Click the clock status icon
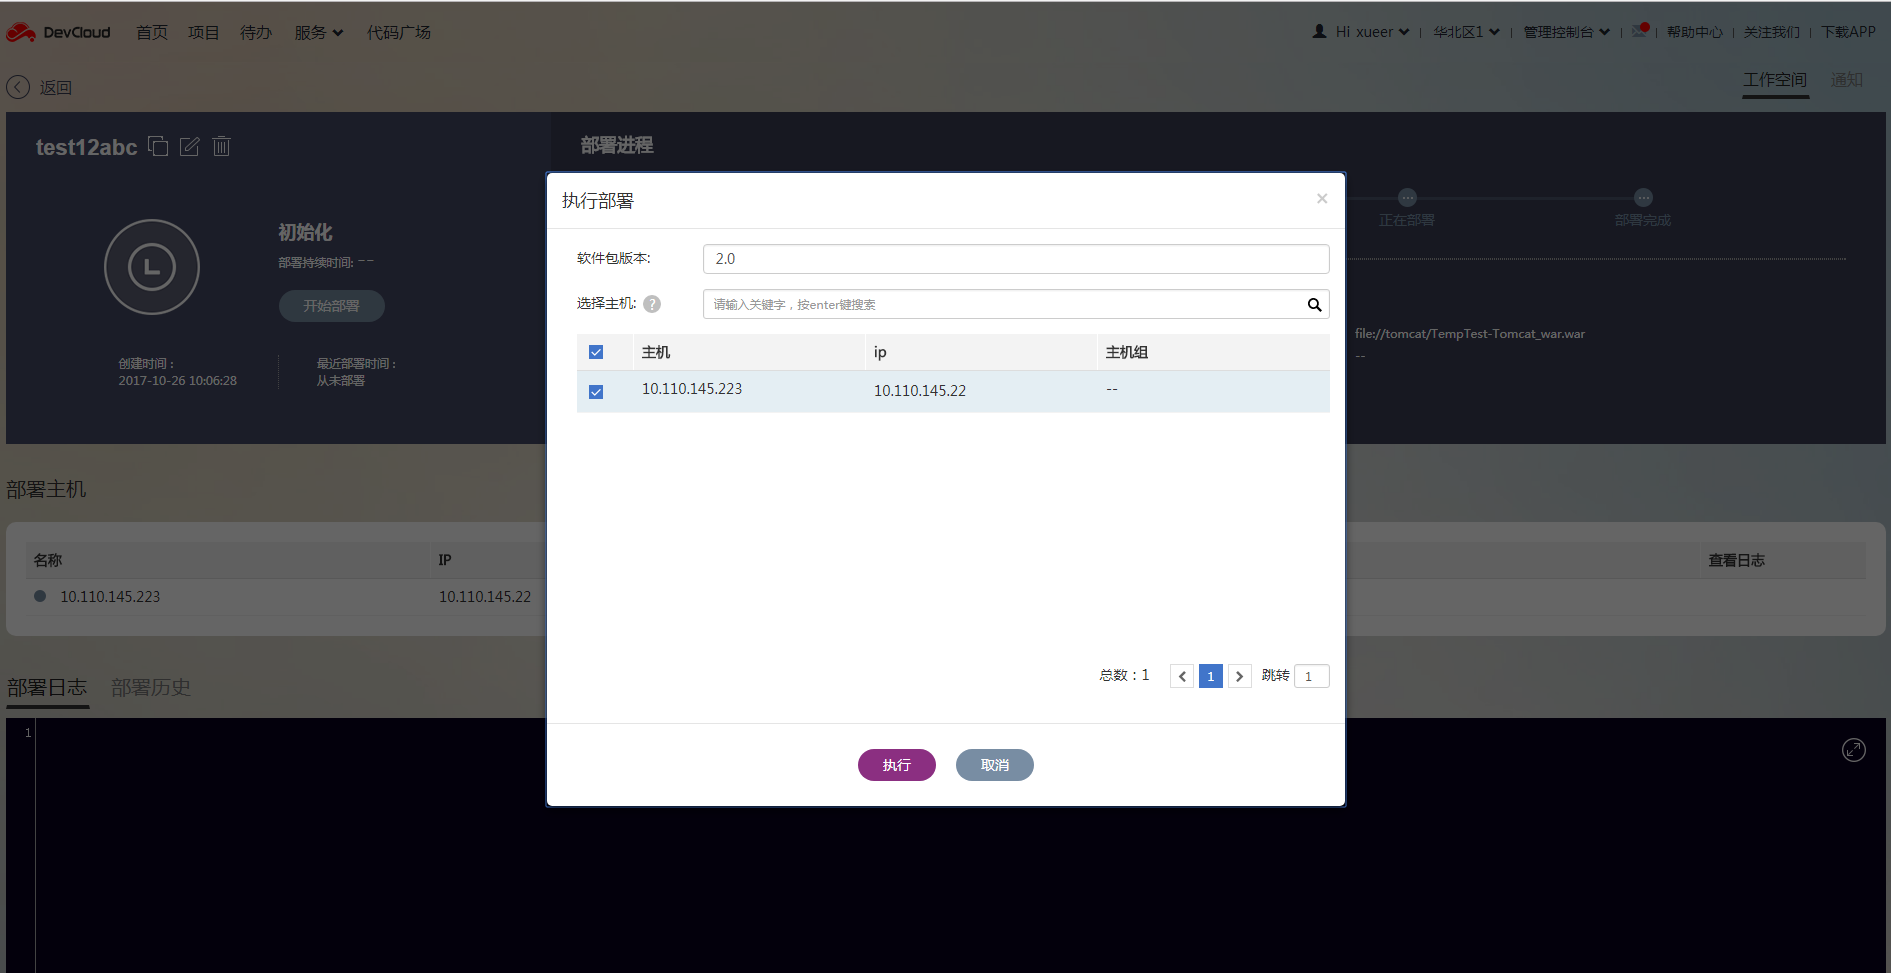 click(x=152, y=267)
